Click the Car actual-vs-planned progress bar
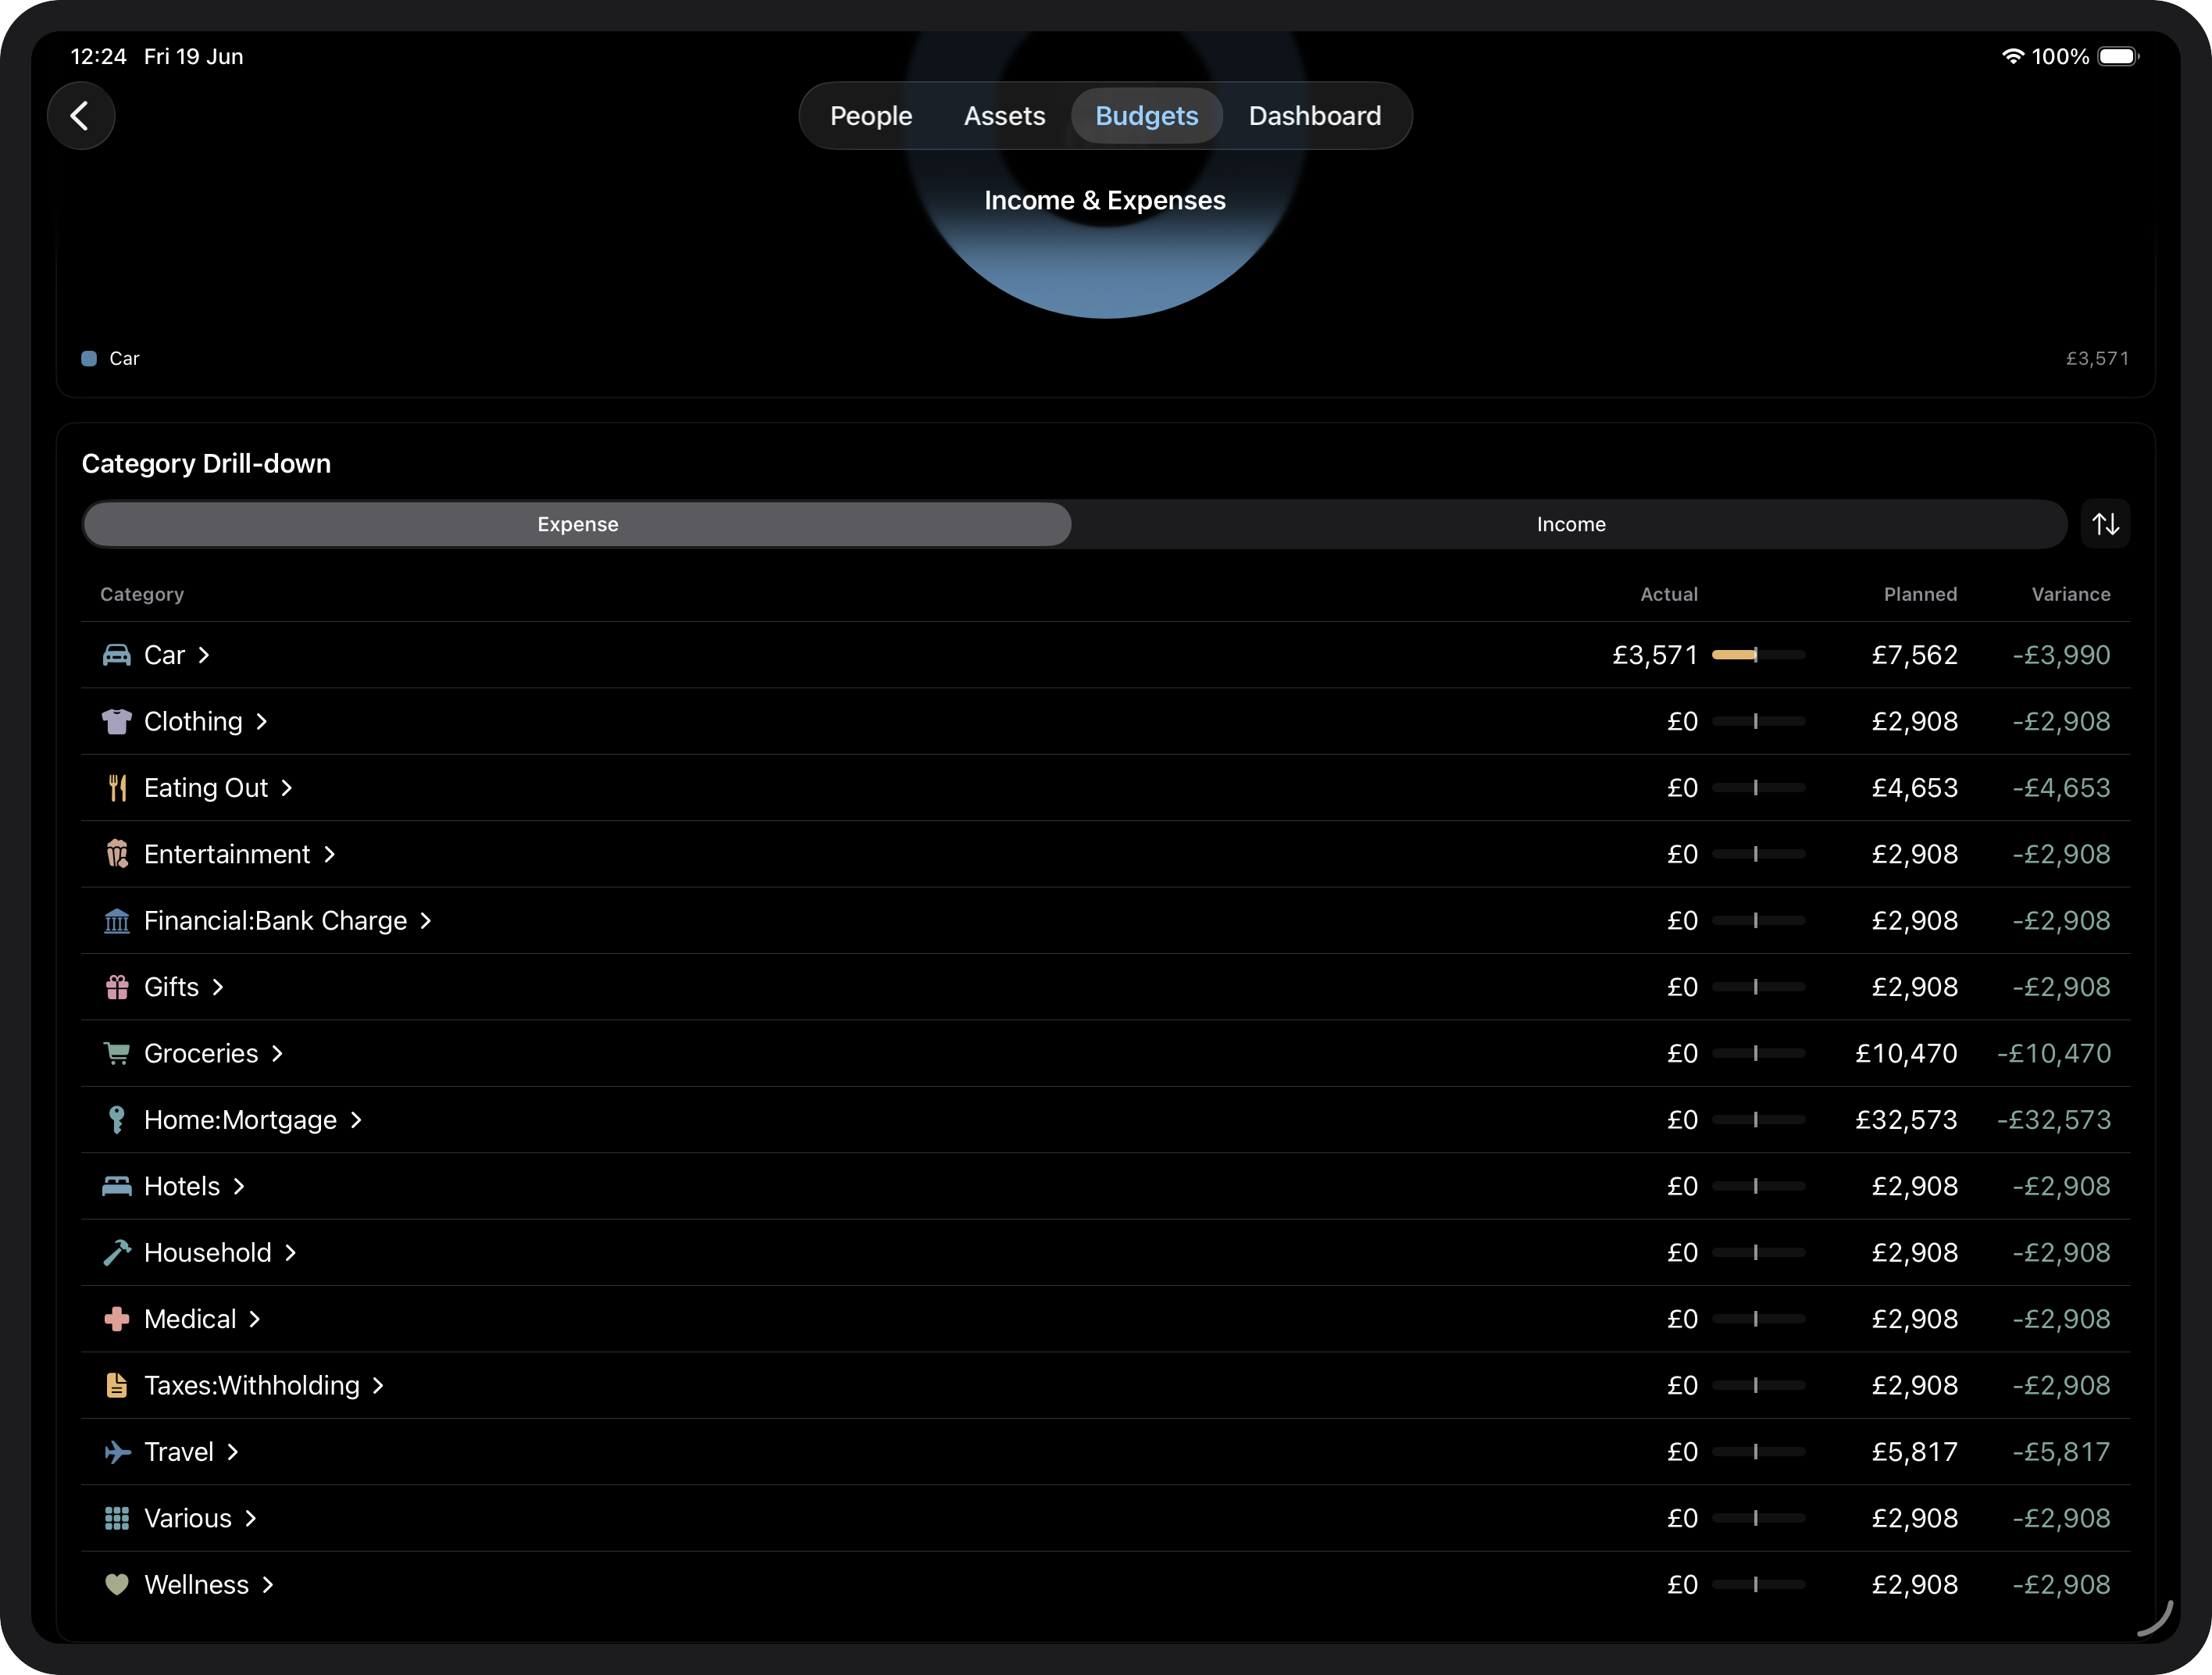The width and height of the screenshot is (2212, 1675). click(x=1758, y=655)
